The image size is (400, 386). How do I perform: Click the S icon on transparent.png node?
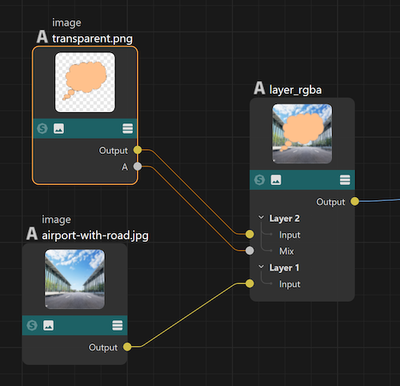42,128
